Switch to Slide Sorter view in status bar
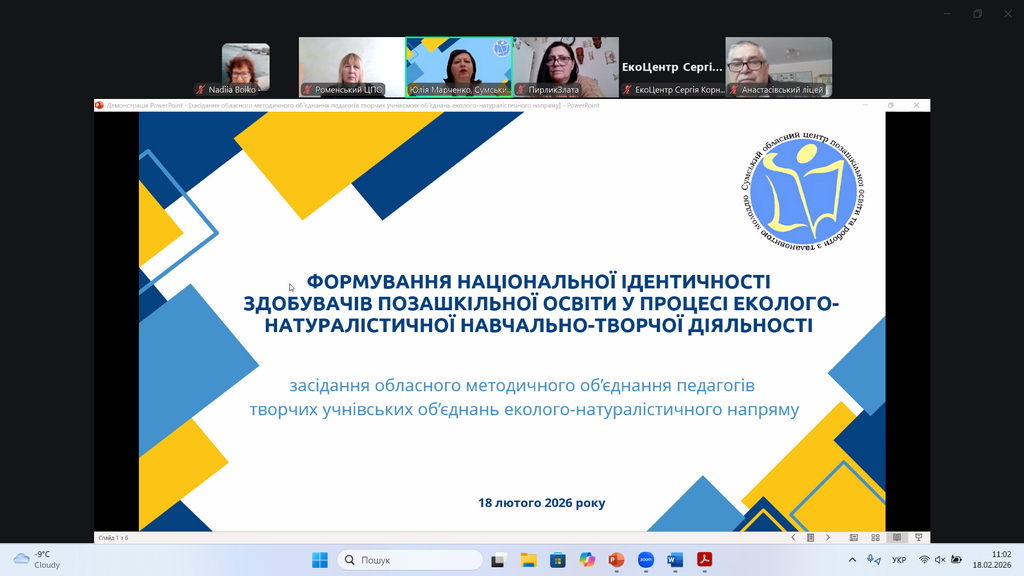 point(876,538)
